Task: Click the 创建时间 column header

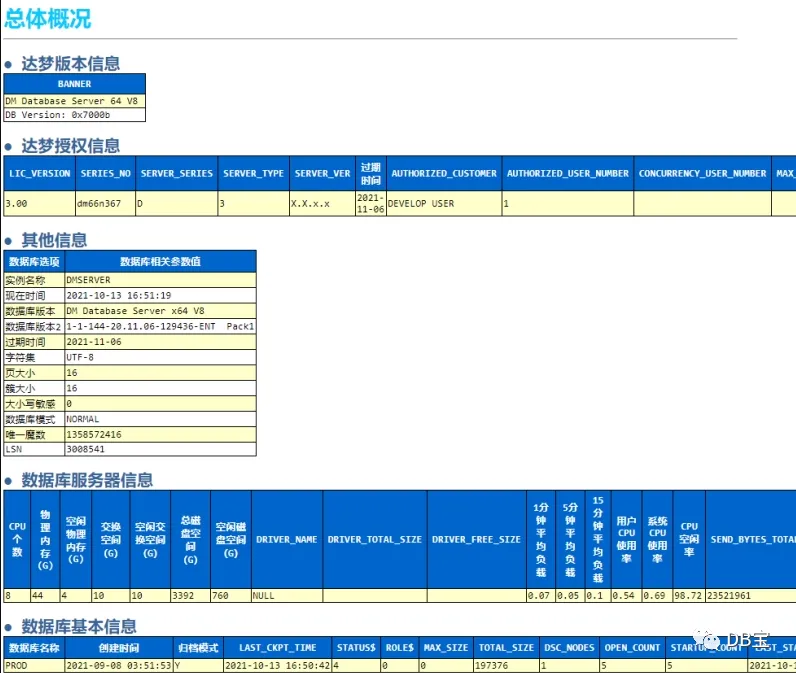Action: [119, 648]
